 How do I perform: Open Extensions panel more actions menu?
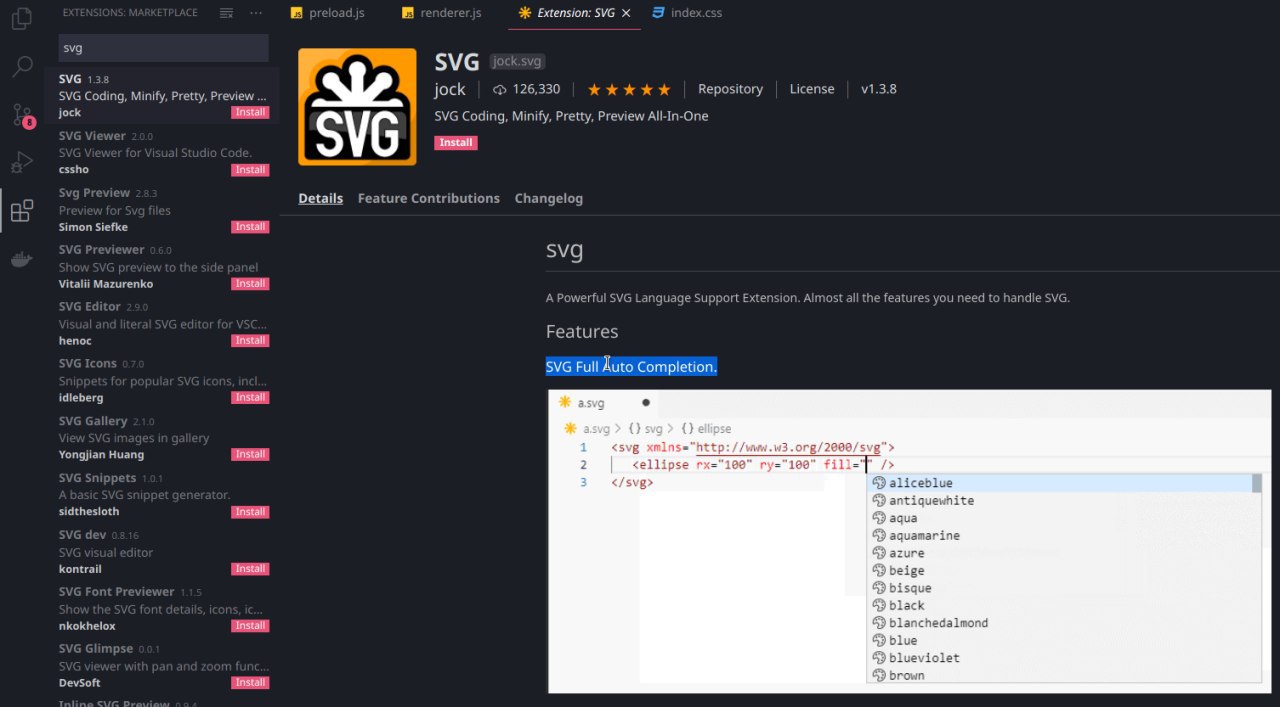[x=256, y=13]
